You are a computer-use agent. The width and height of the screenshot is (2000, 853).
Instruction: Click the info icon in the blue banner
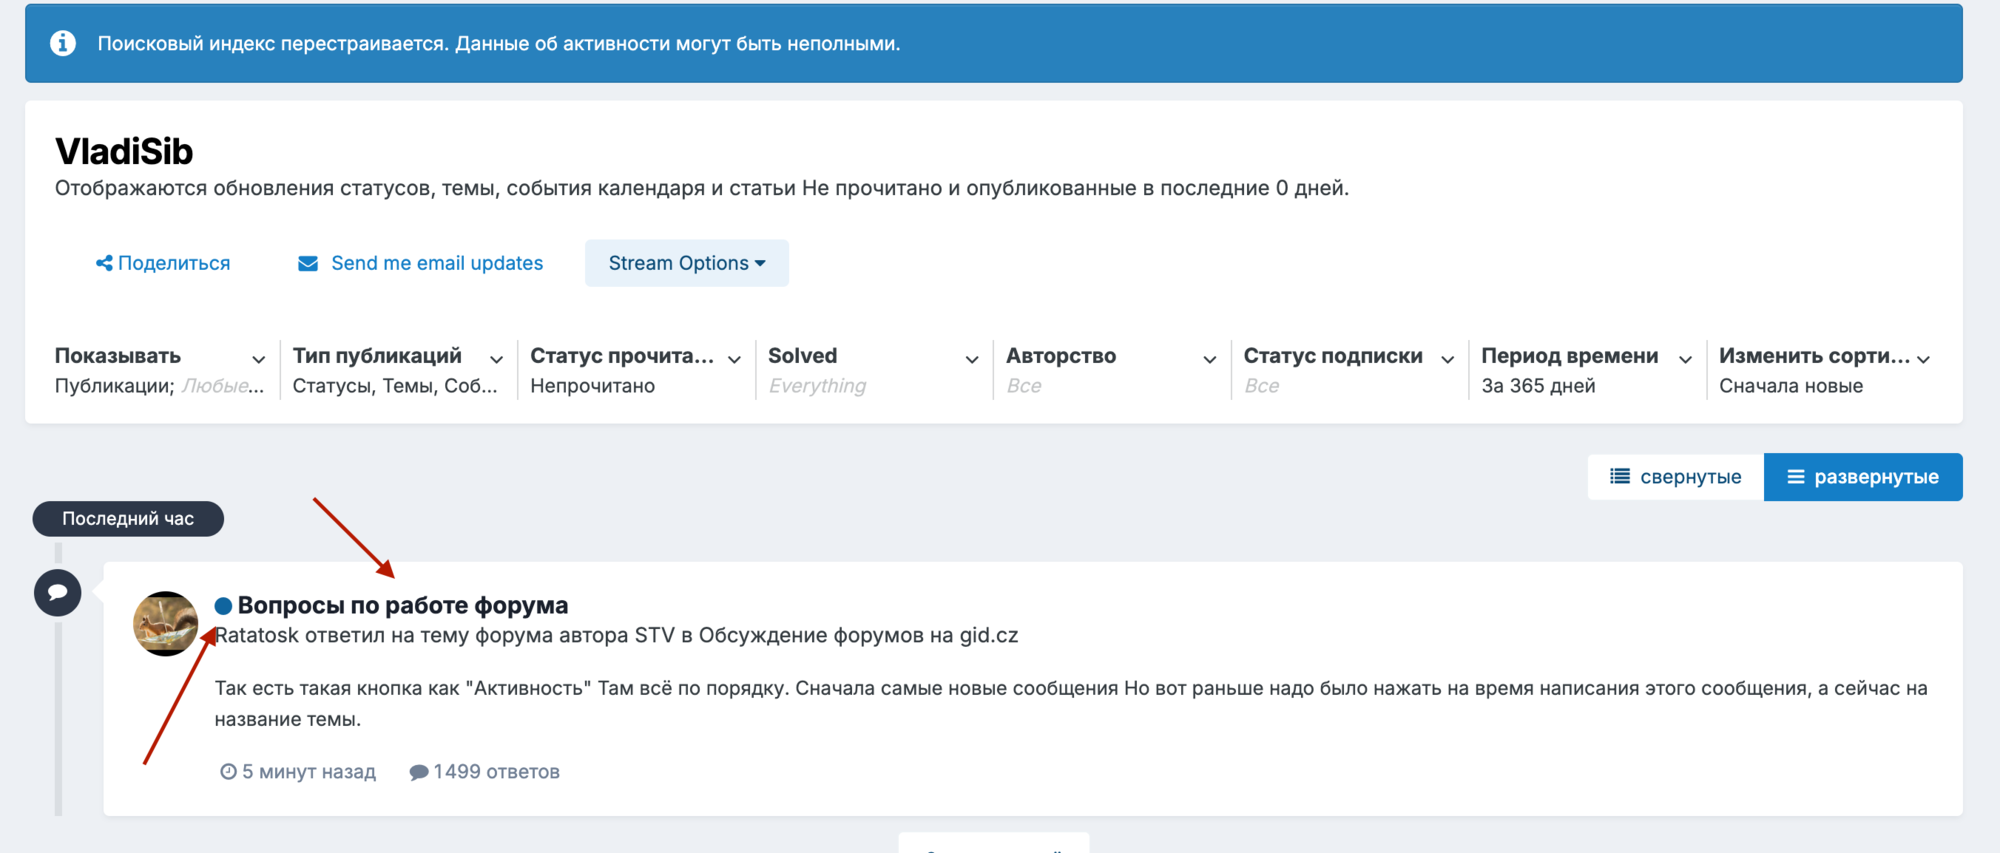click(x=63, y=43)
